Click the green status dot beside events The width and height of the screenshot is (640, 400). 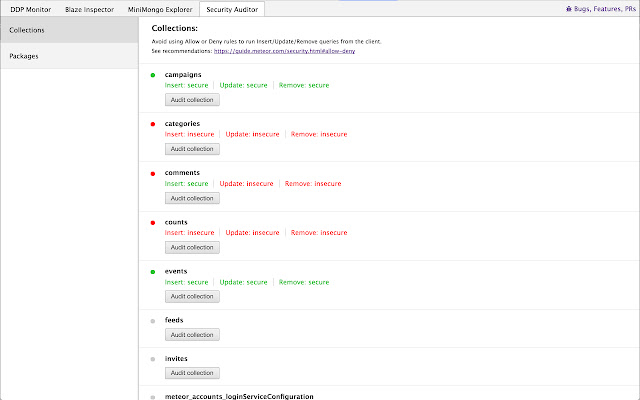coord(153,271)
